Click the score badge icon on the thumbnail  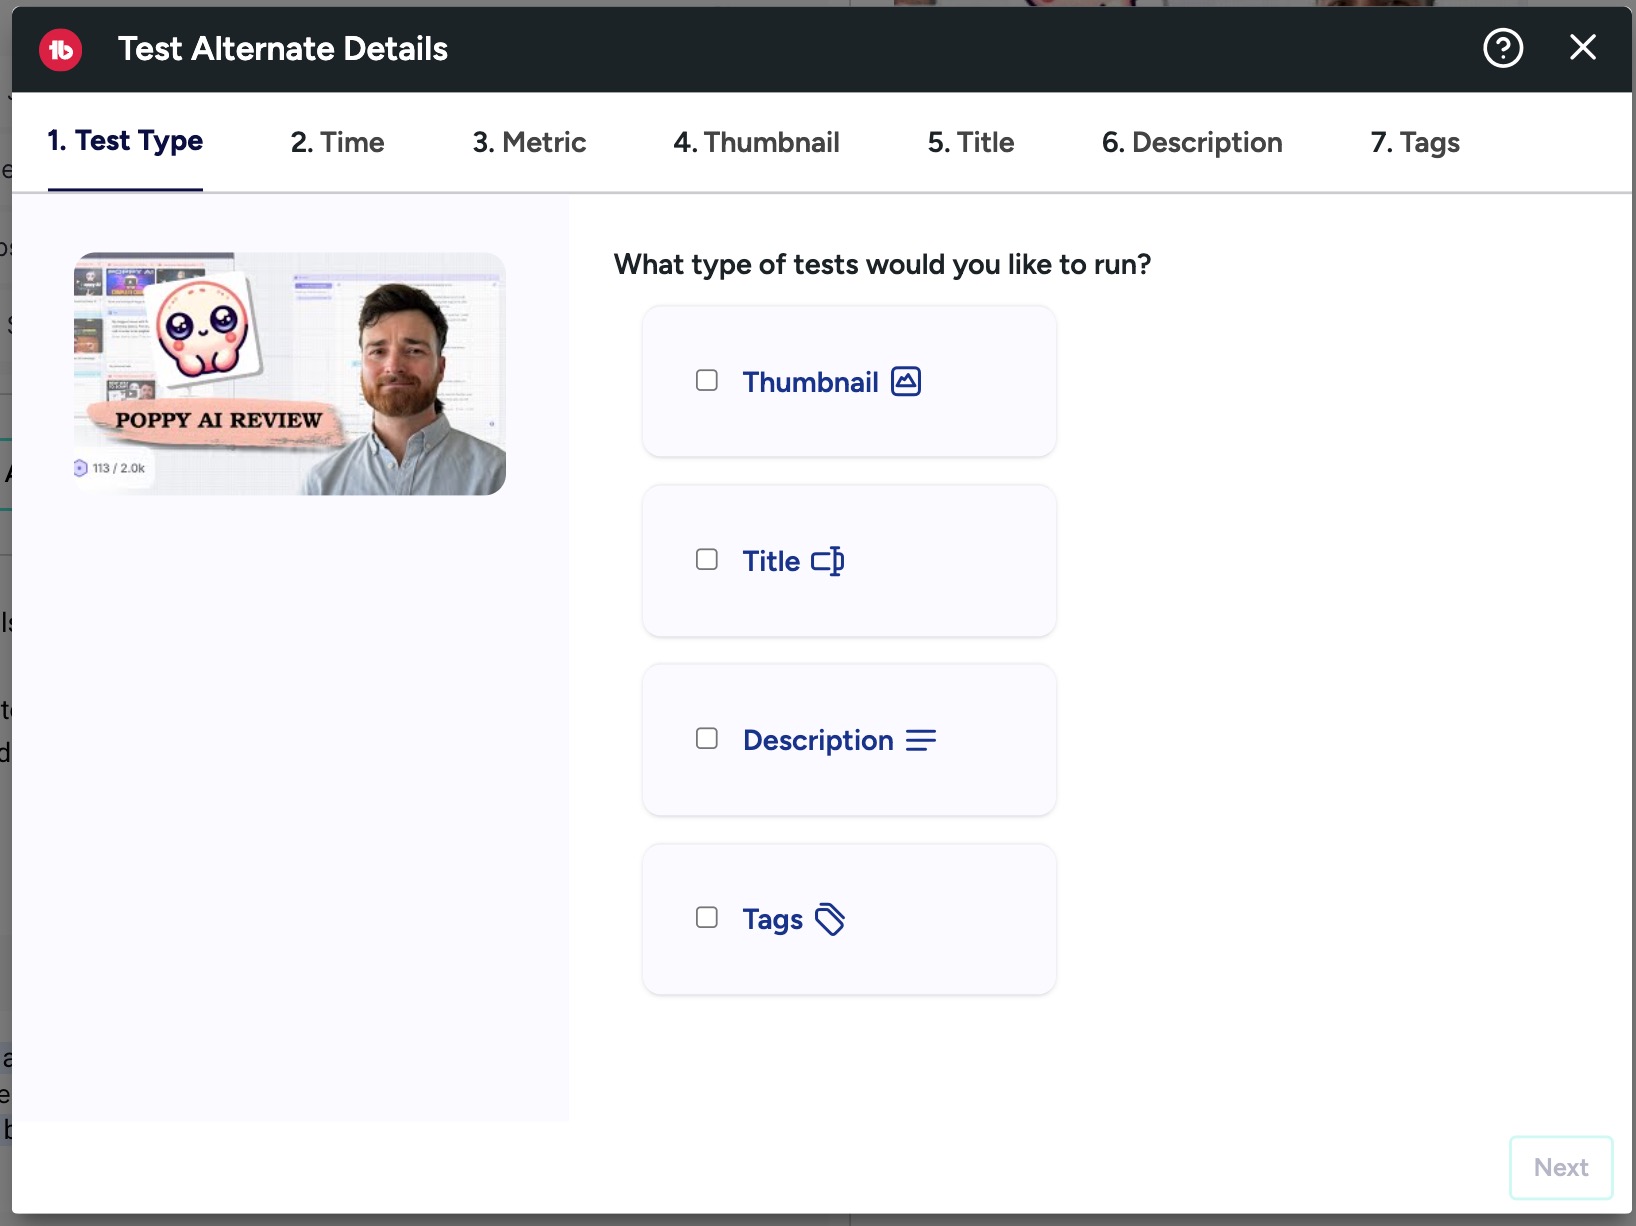(81, 468)
